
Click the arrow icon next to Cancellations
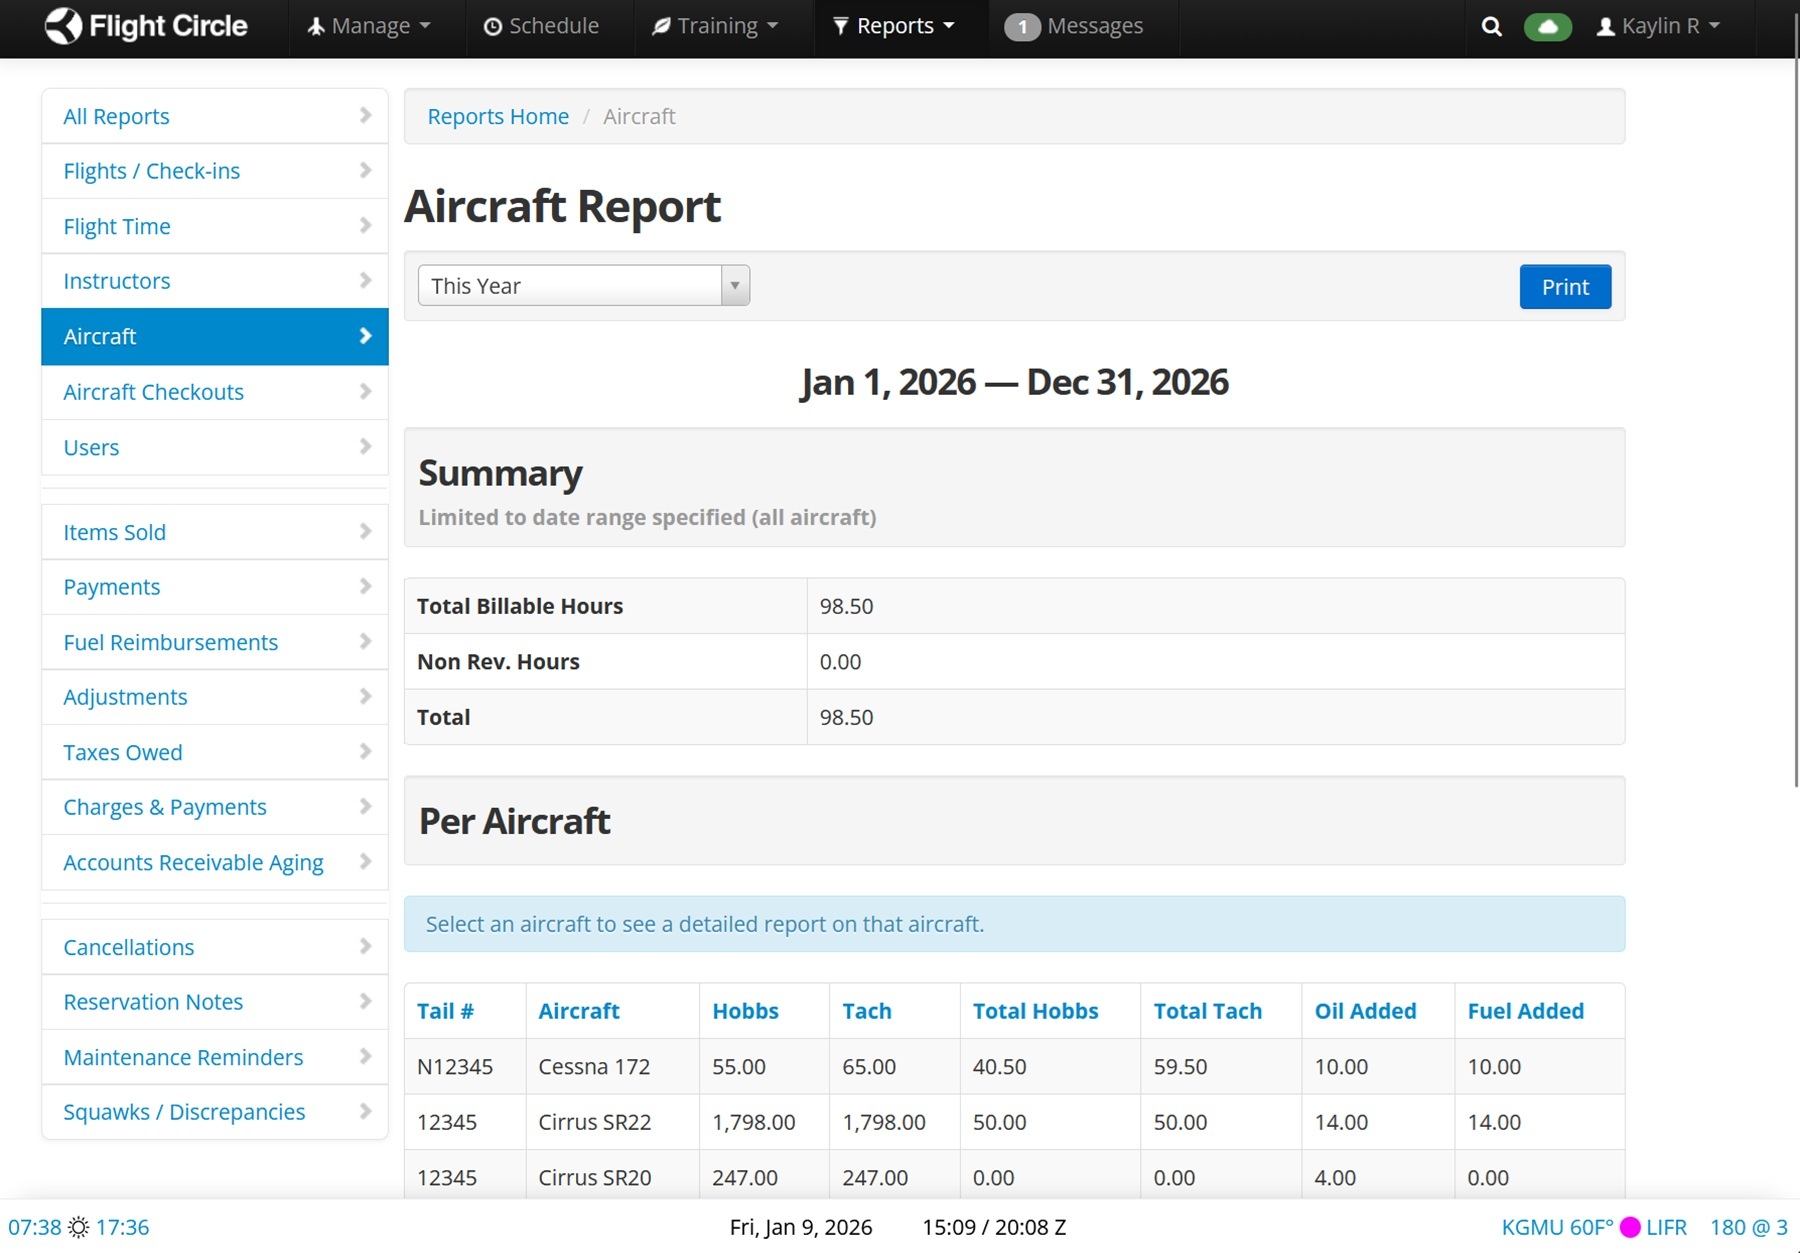click(365, 946)
